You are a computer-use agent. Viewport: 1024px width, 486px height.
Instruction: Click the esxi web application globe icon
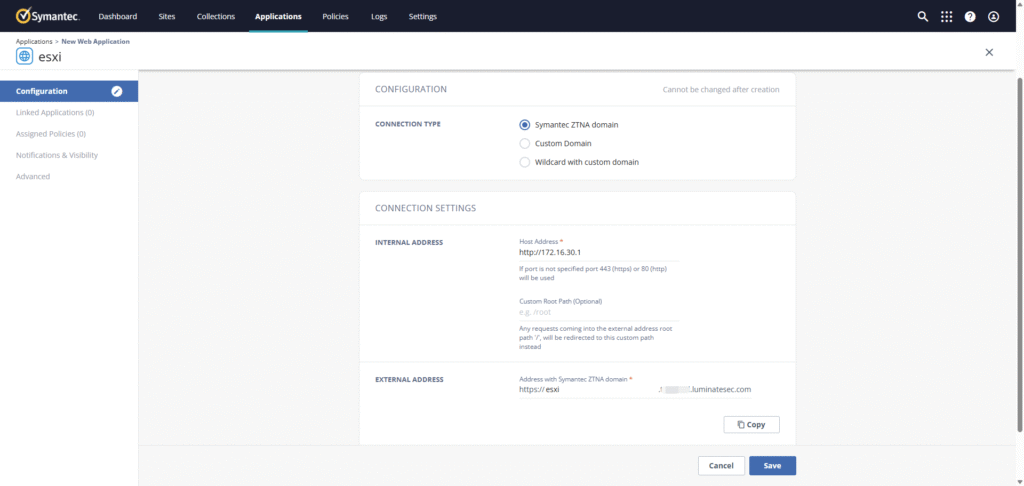pyautogui.click(x=24, y=56)
